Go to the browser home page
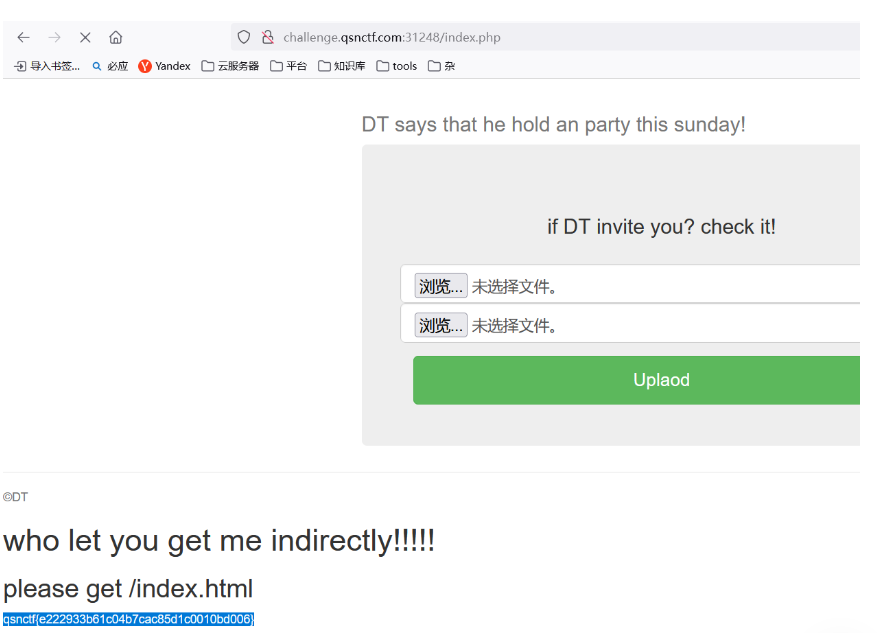The width and height of the screenshot is (884, 633). [x=116, y=37]
